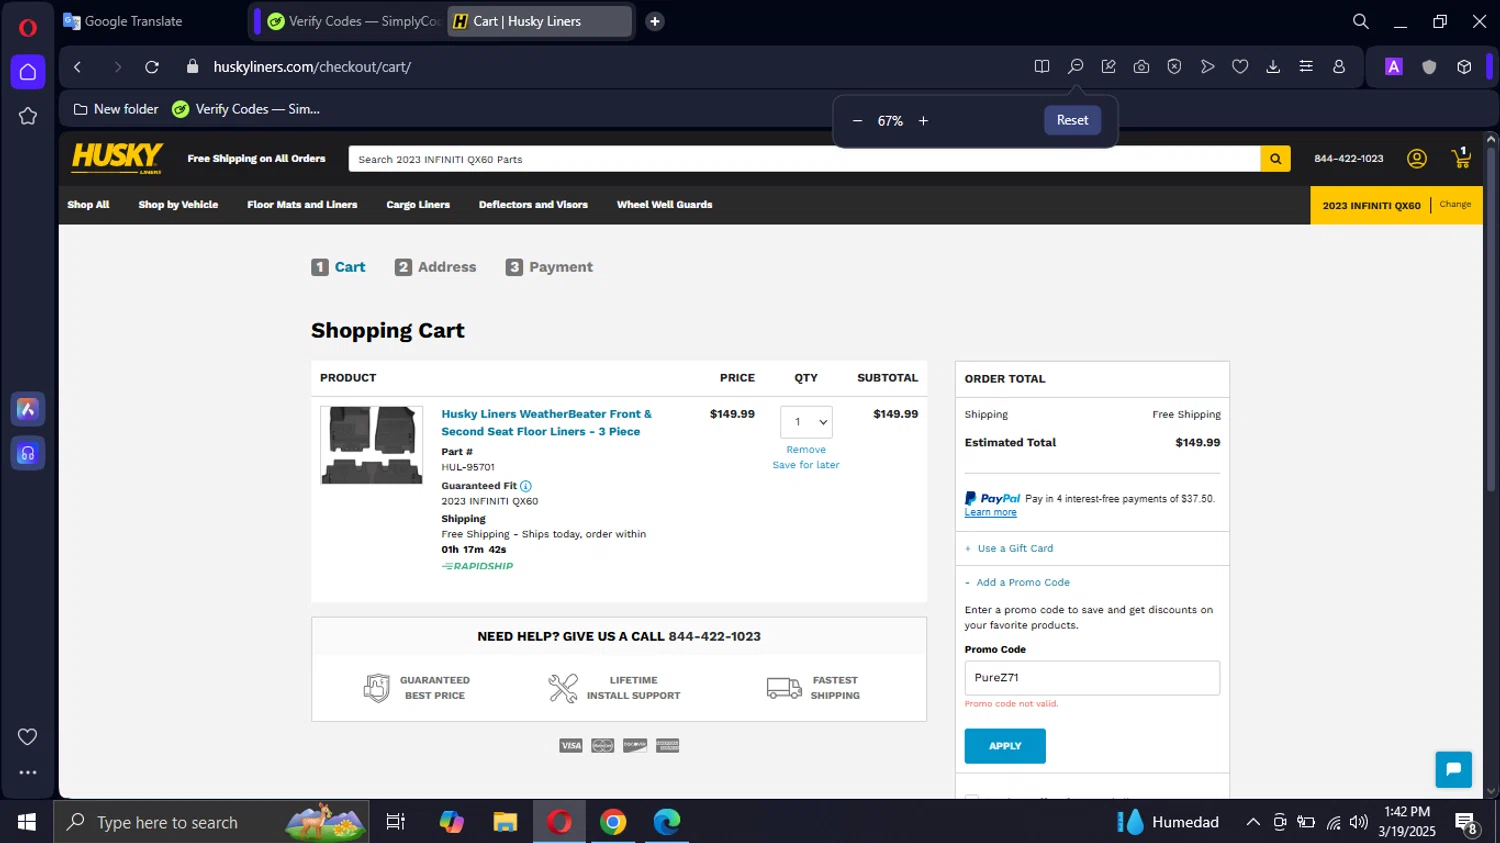Screen dimensions: 1500x843
Task: Open Cargo Liners menu
Action: point(418,205)
